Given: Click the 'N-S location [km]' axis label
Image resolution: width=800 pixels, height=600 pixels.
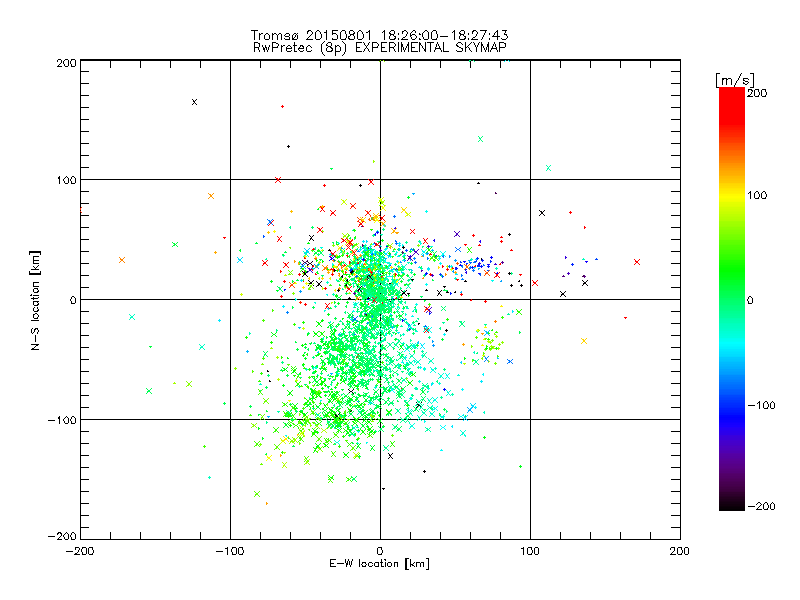Looking at the screenshot, I should click(x=35, y=301).
